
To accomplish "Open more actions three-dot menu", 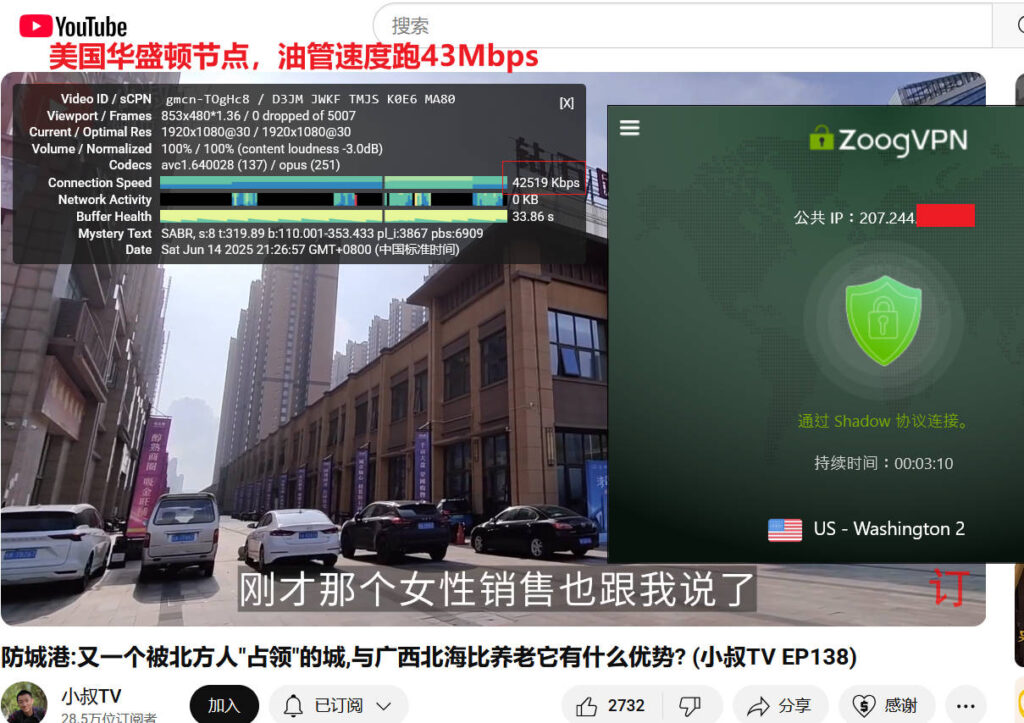I will click(x=965, y=705).
